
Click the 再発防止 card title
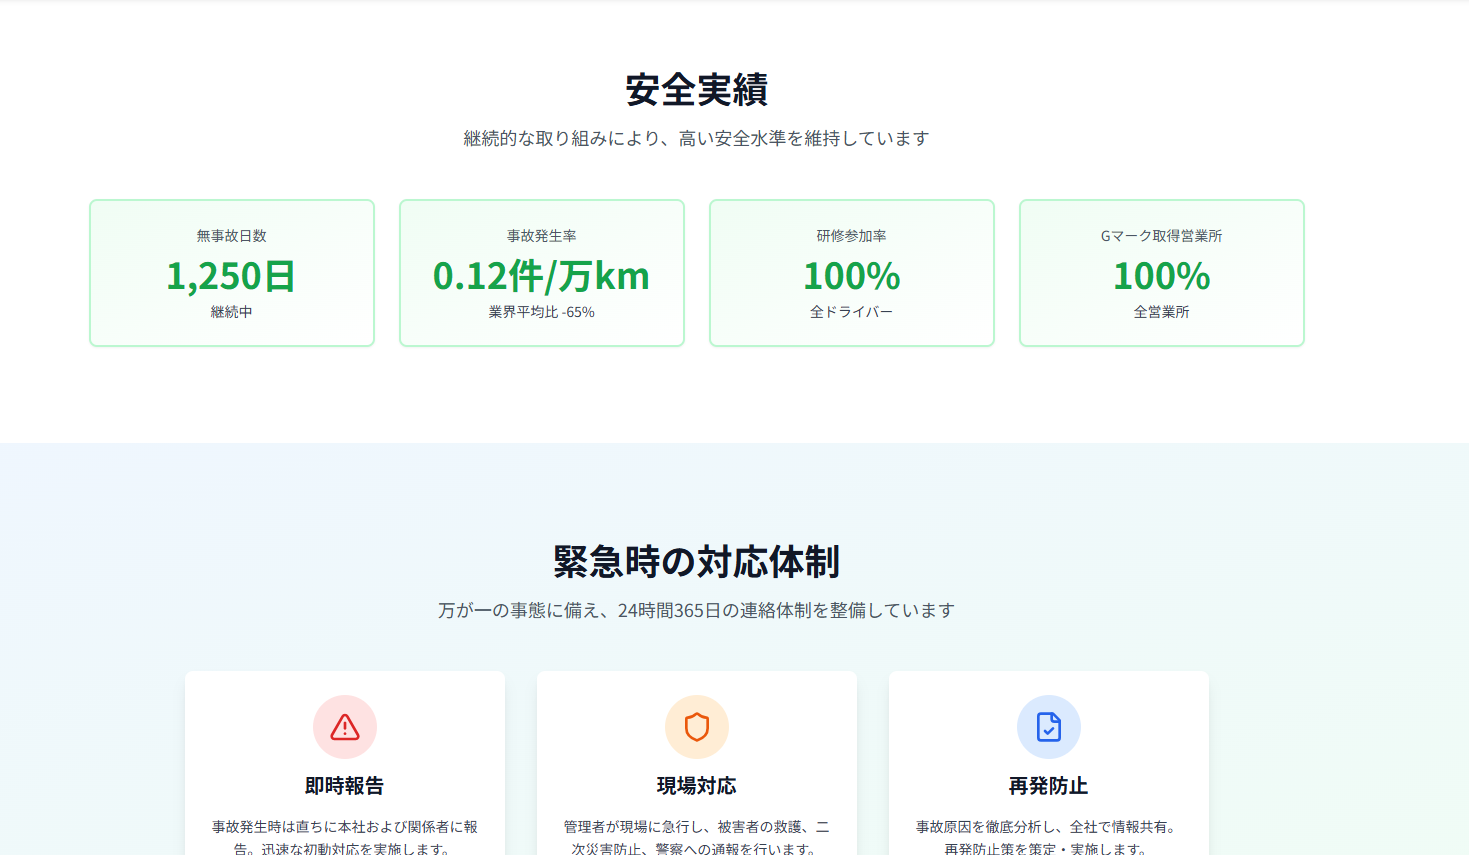point(1049,786)
